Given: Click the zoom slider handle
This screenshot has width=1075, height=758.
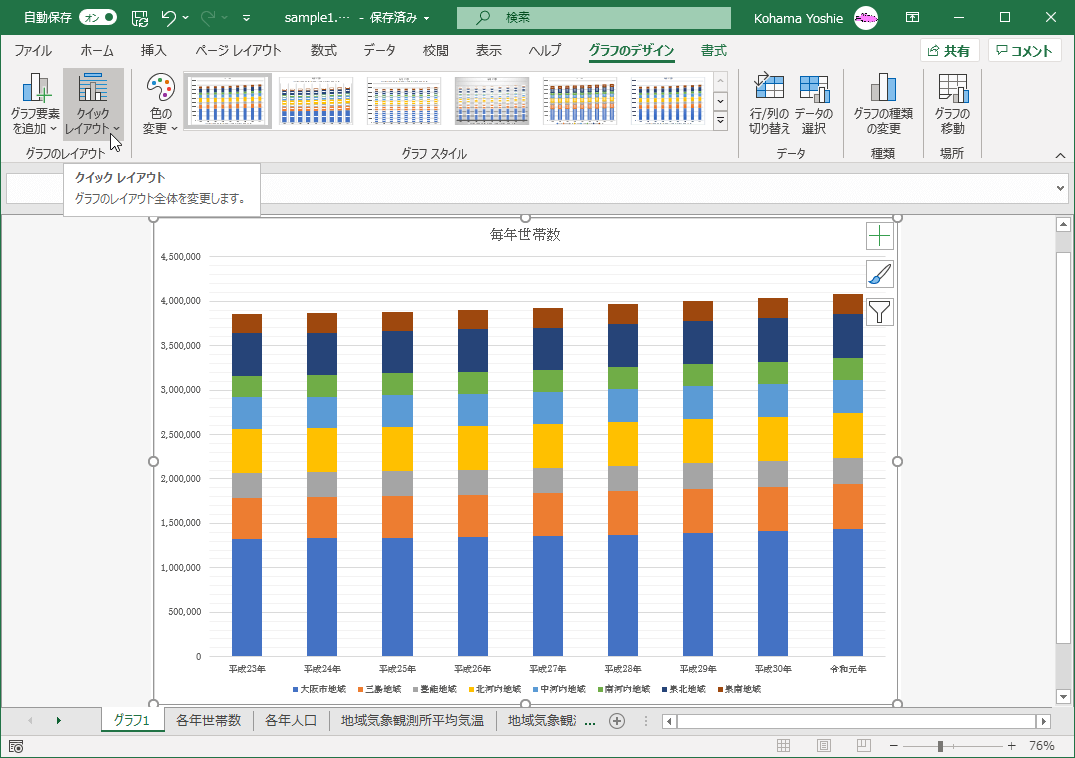Looking at the screenshot, I should point(940,746).
